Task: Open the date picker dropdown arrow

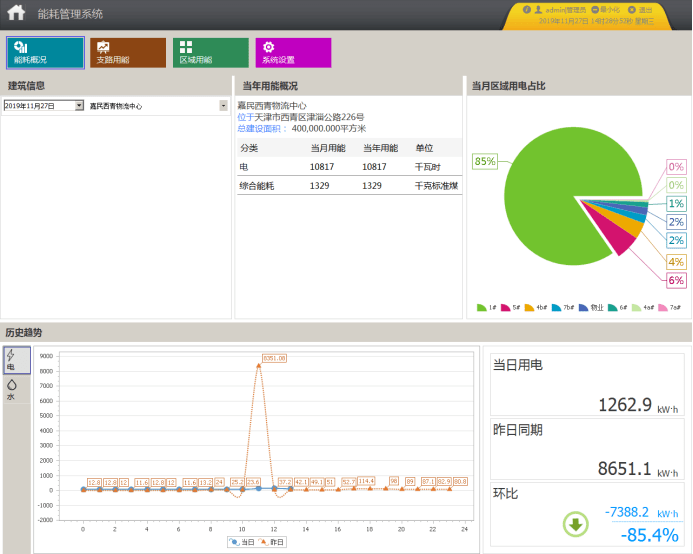Action: tap(79, 105)
